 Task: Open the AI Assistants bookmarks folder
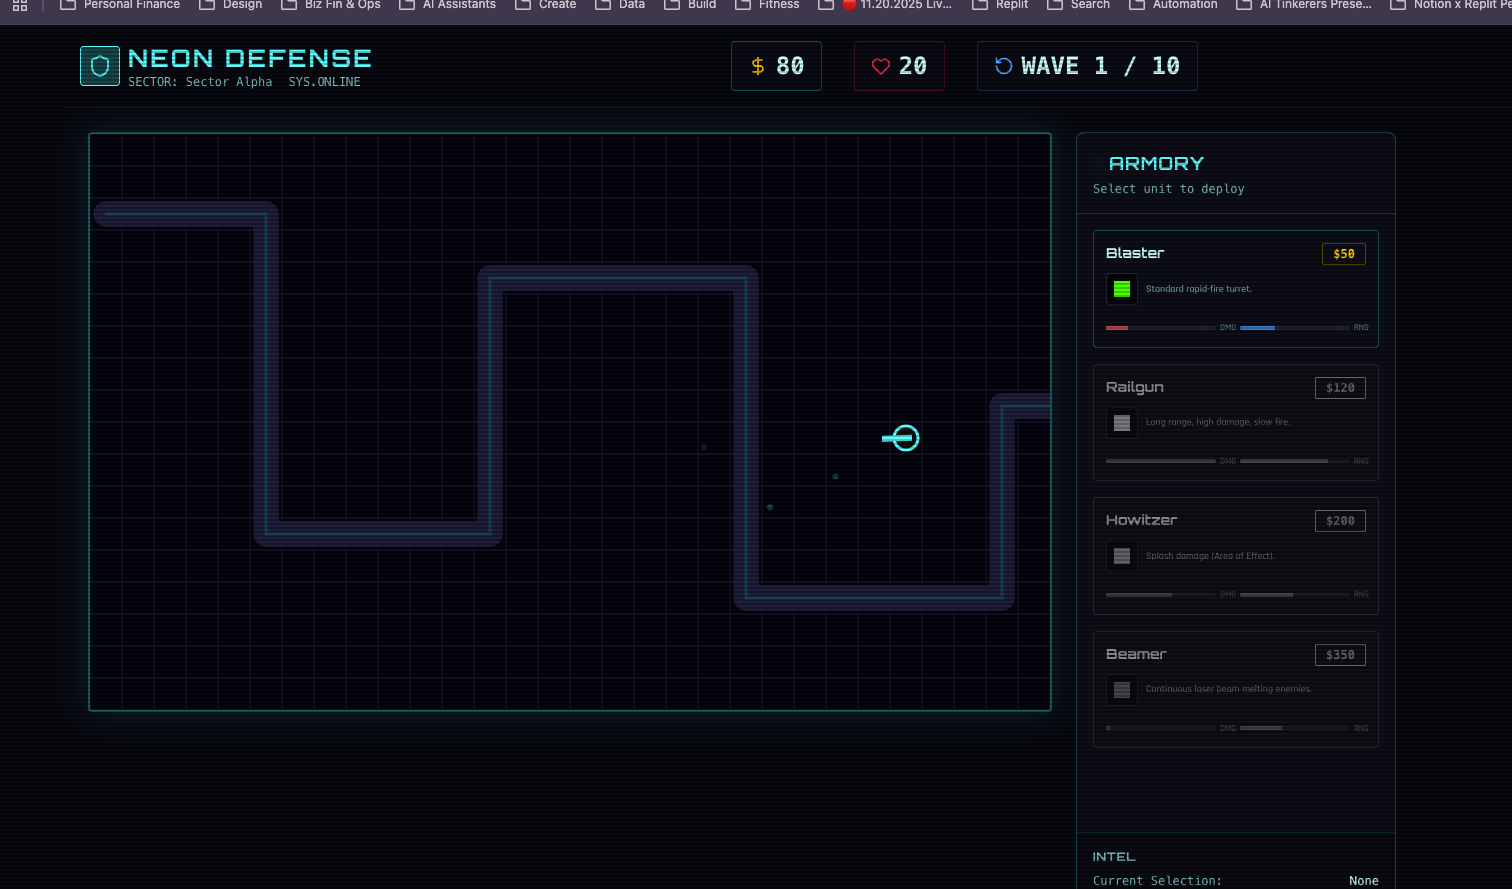[447, 5]
